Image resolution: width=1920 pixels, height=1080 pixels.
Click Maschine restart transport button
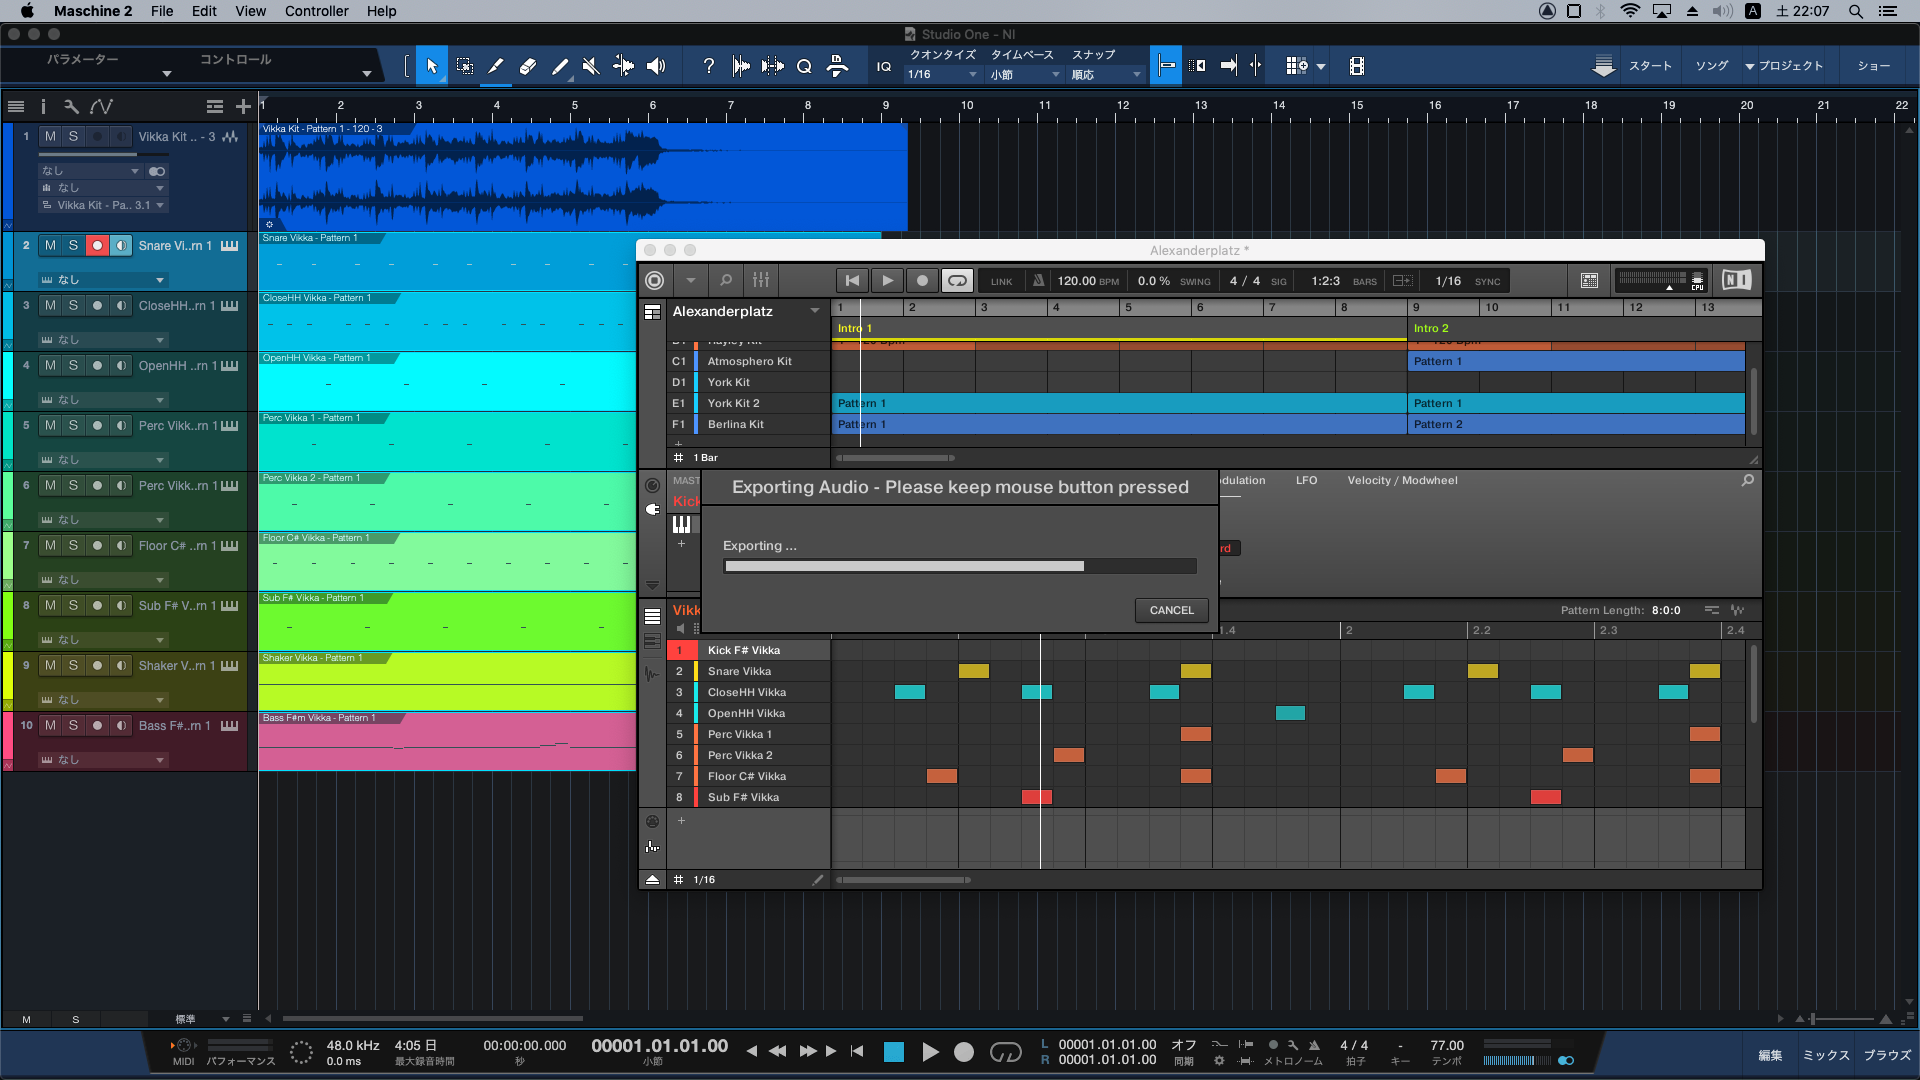[x=852, y=281]
